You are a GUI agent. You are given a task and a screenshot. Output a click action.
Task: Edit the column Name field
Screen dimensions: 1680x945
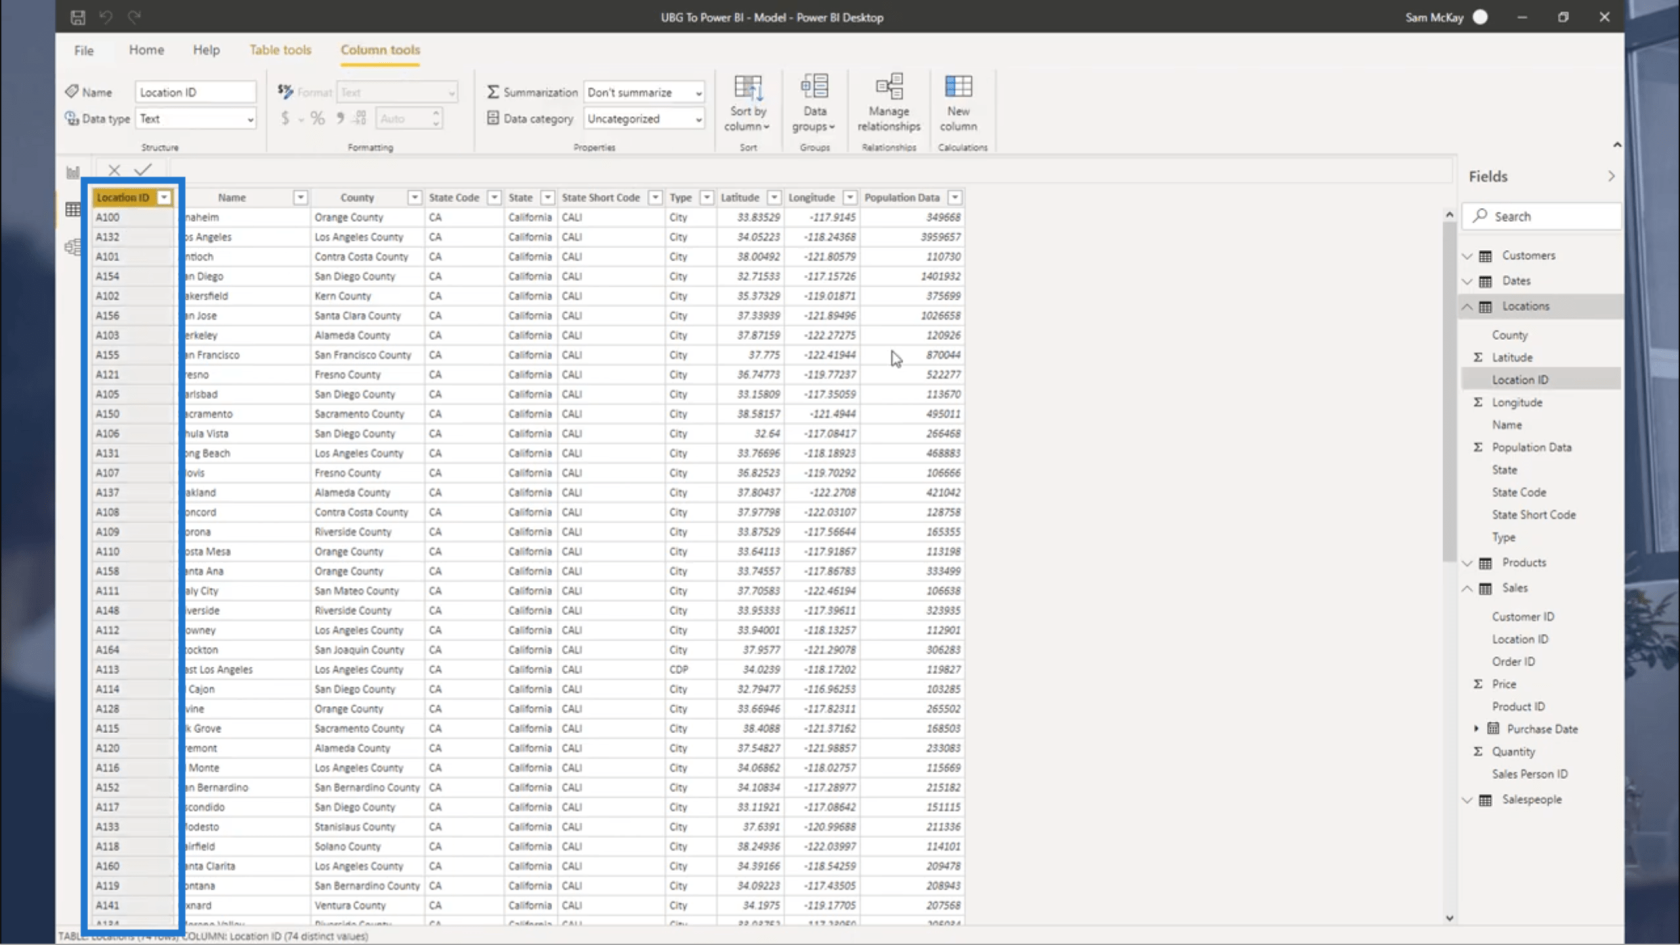pyautogui.click(x=196, y=92)
